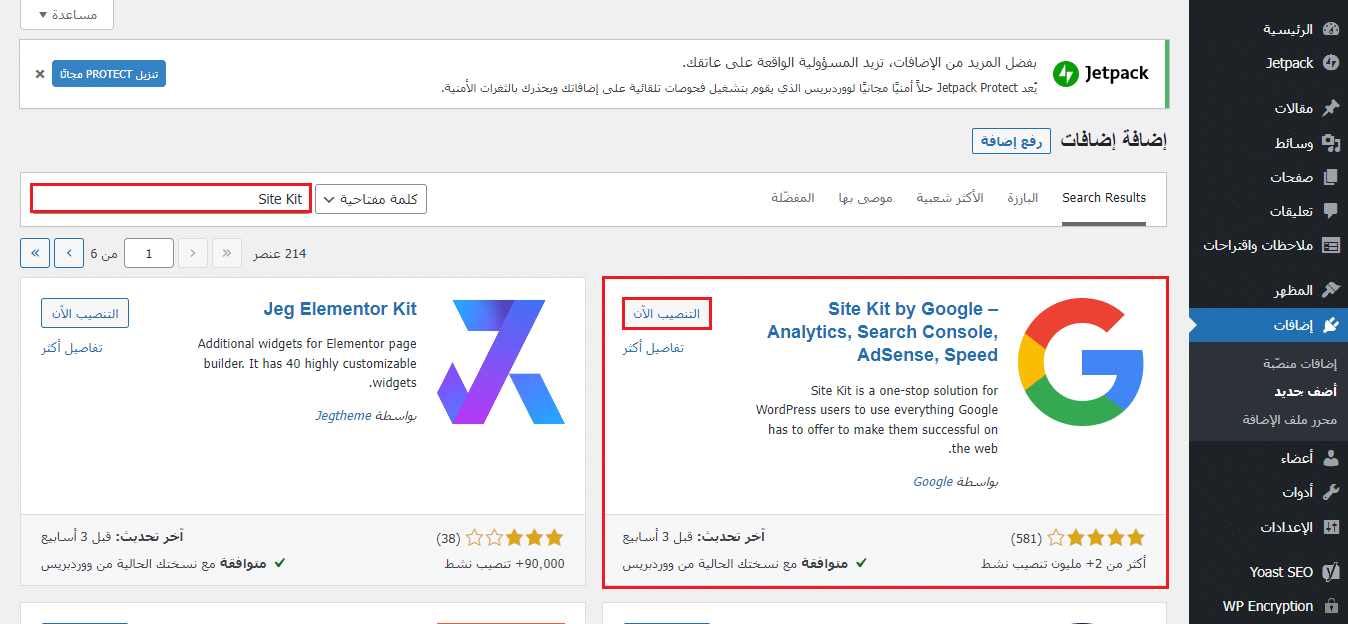
Task: Click the Google logo plugin thumbnail
Action: (x=1080, y=361)
